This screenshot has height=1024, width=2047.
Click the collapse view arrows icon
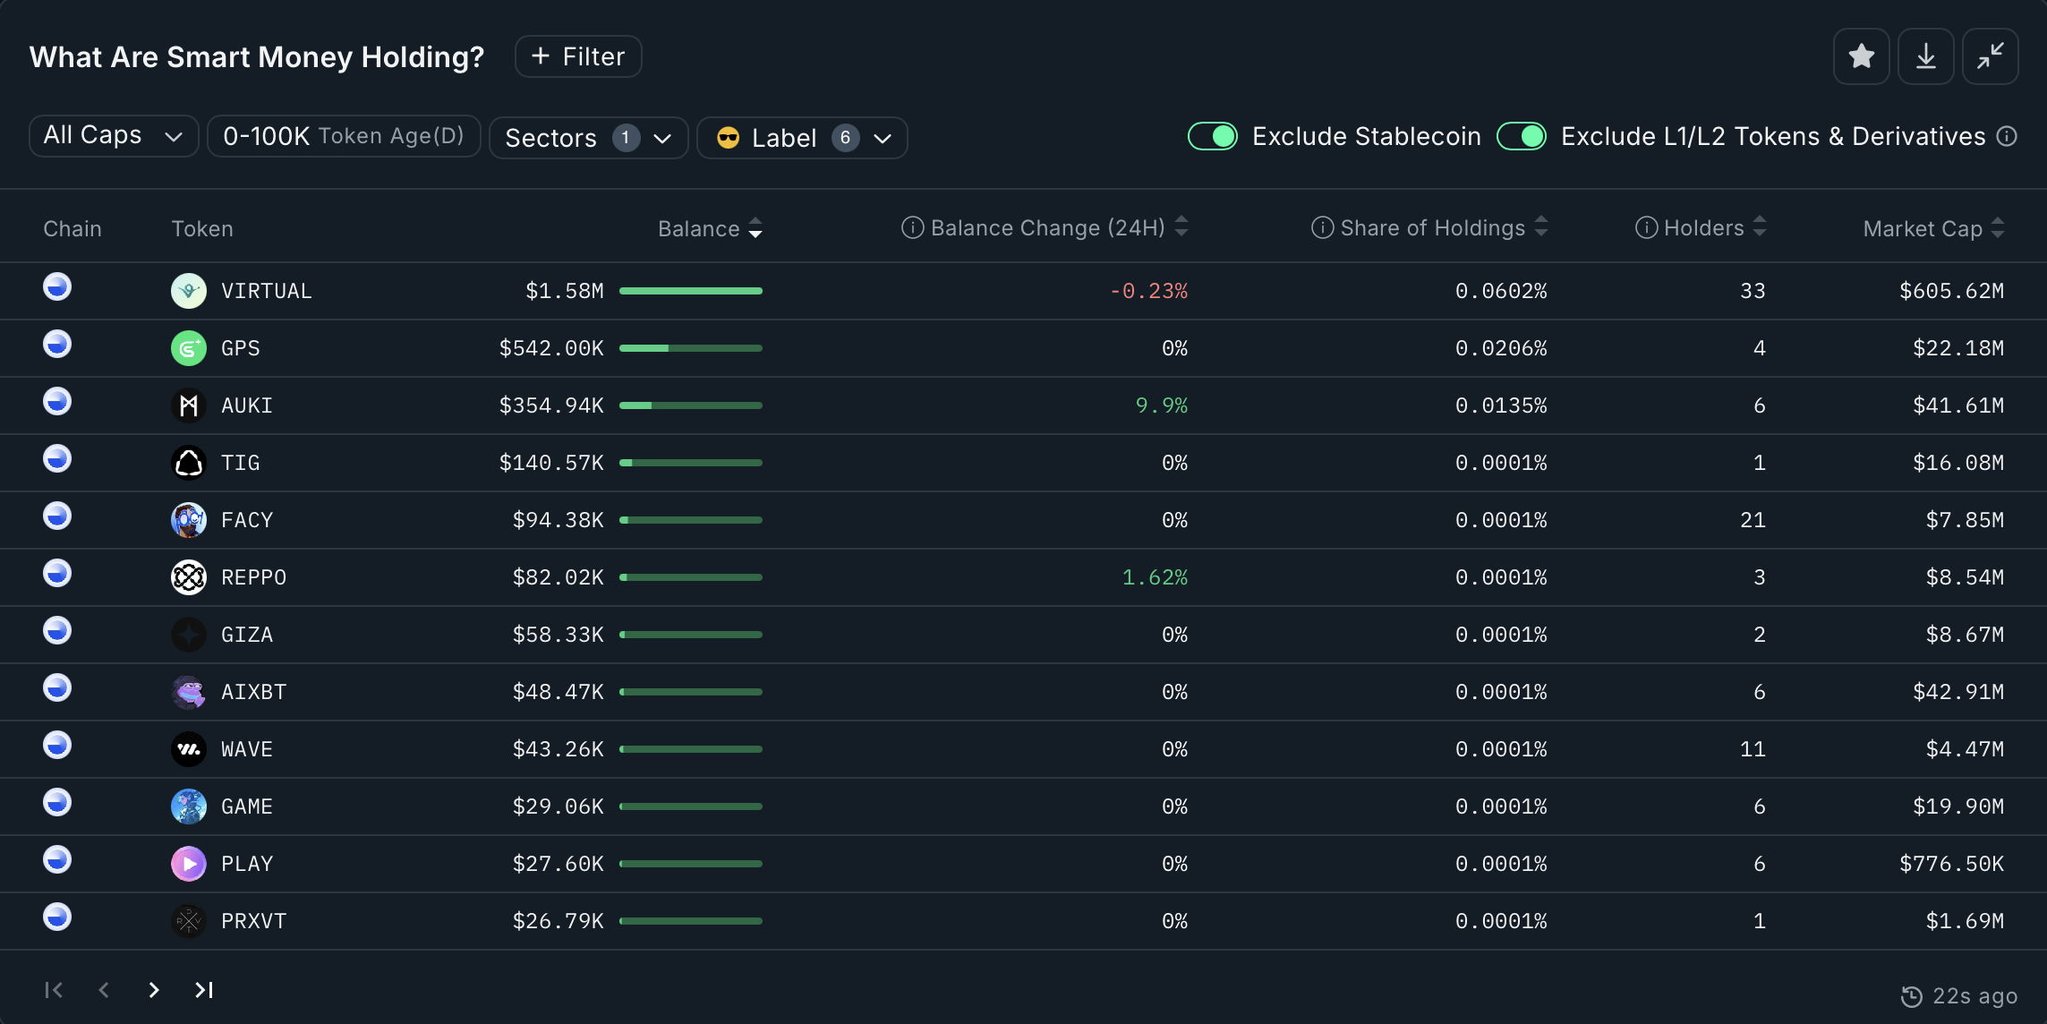click(x=1990, y=57)
